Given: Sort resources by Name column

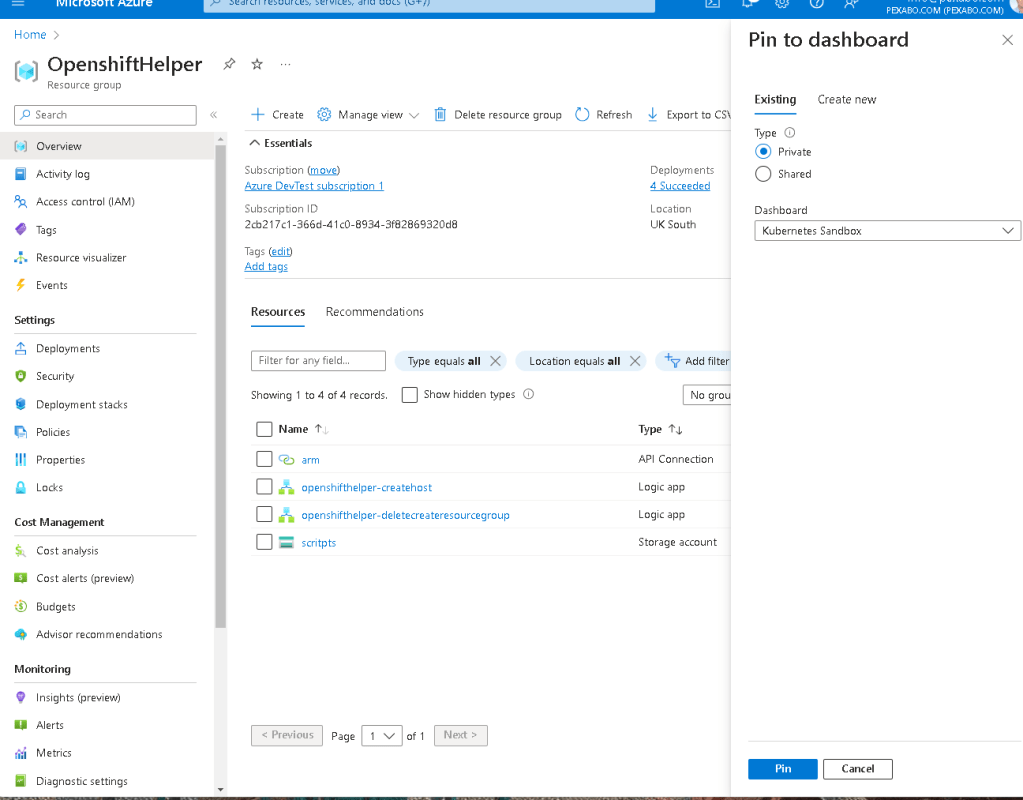Looking at the screenshot, I should pos(303,429).
